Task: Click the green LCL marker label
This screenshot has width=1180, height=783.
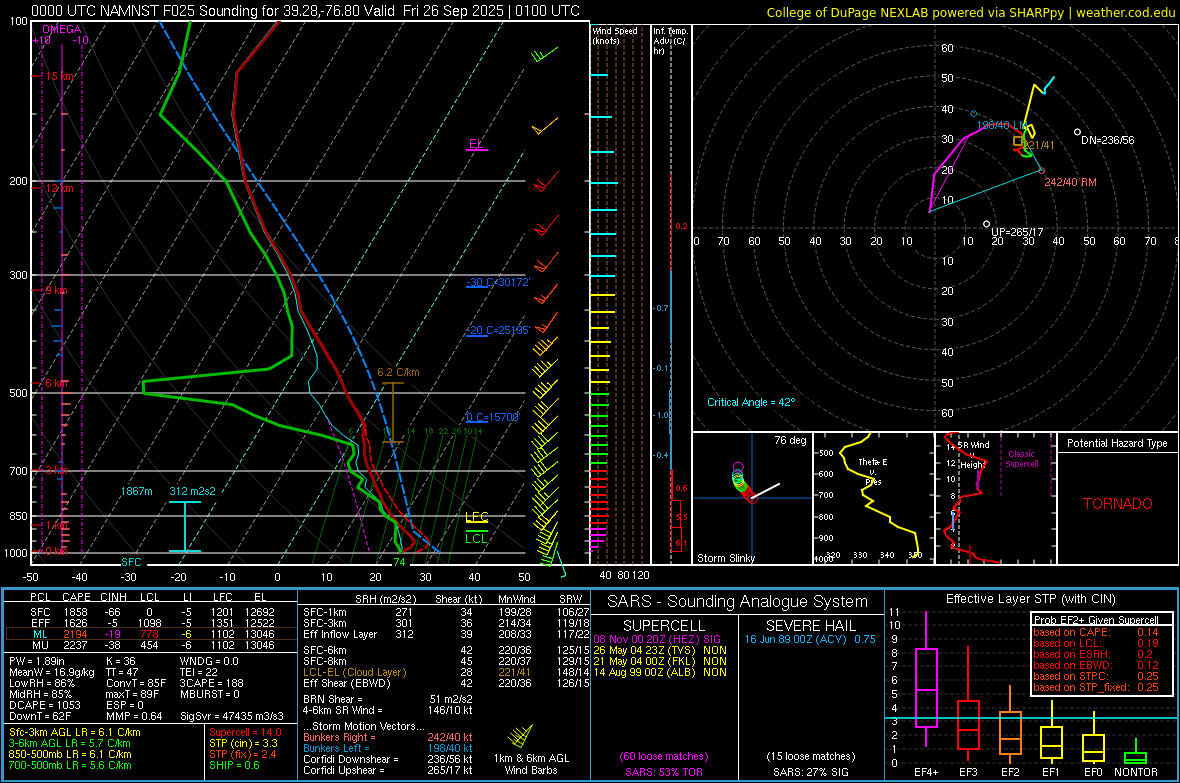Action: [476, 538]
